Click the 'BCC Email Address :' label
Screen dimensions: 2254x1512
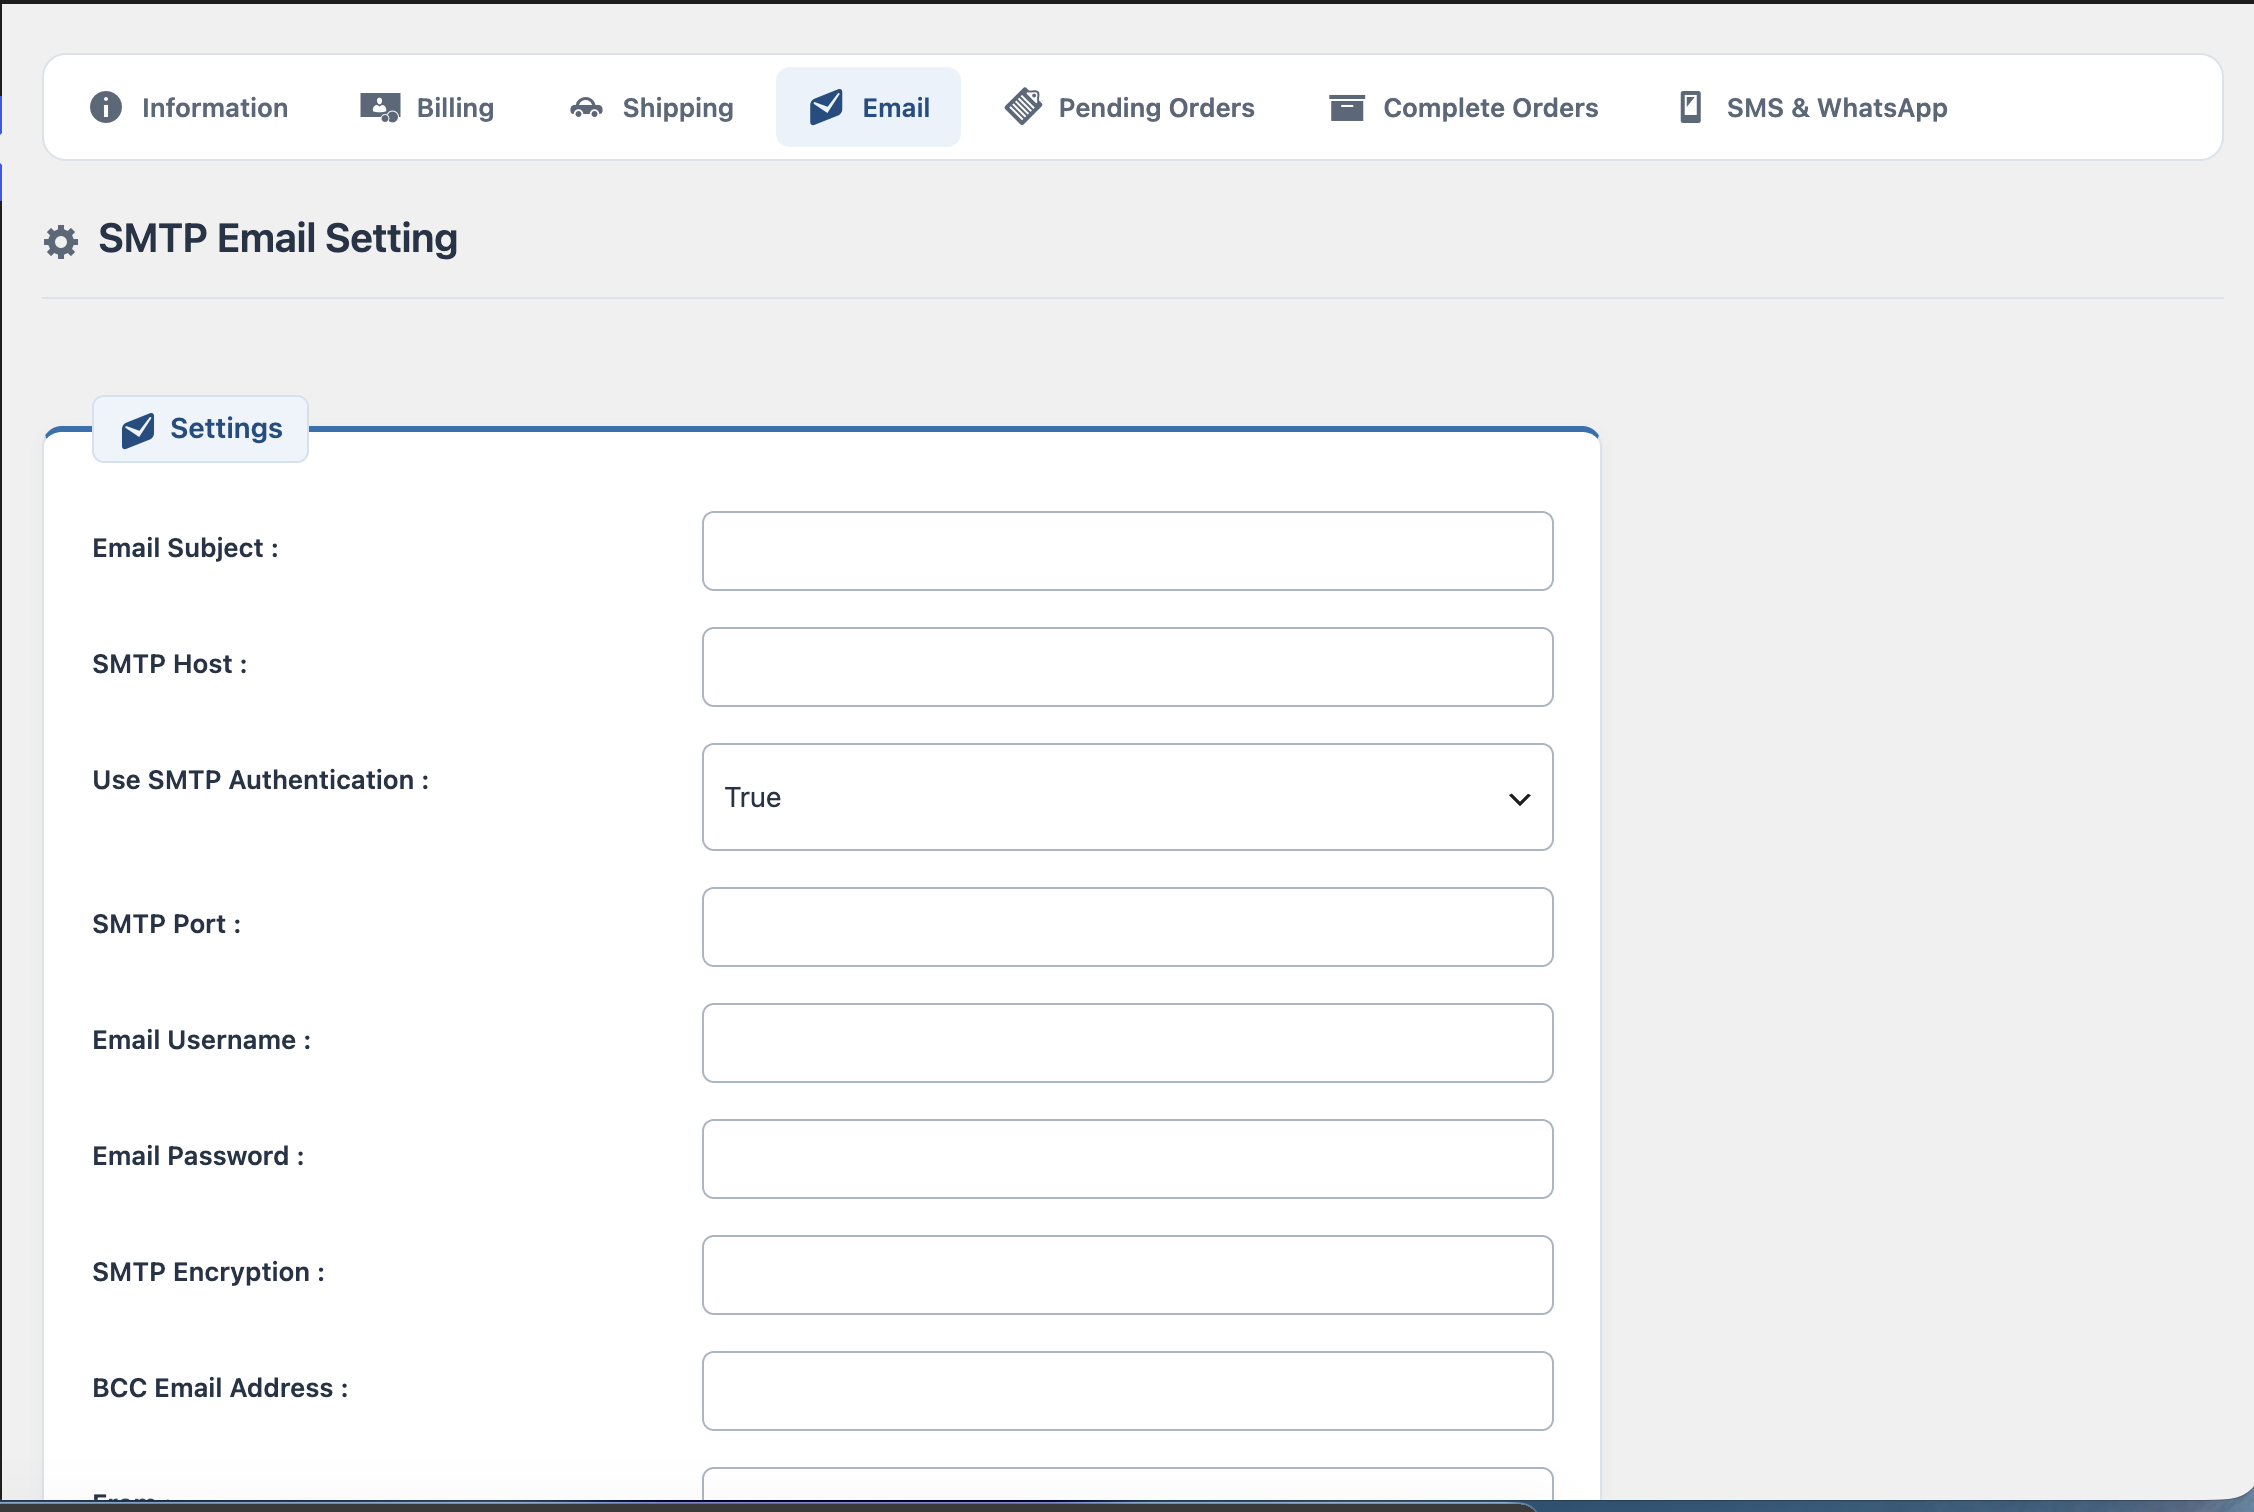coord(220,1388)
